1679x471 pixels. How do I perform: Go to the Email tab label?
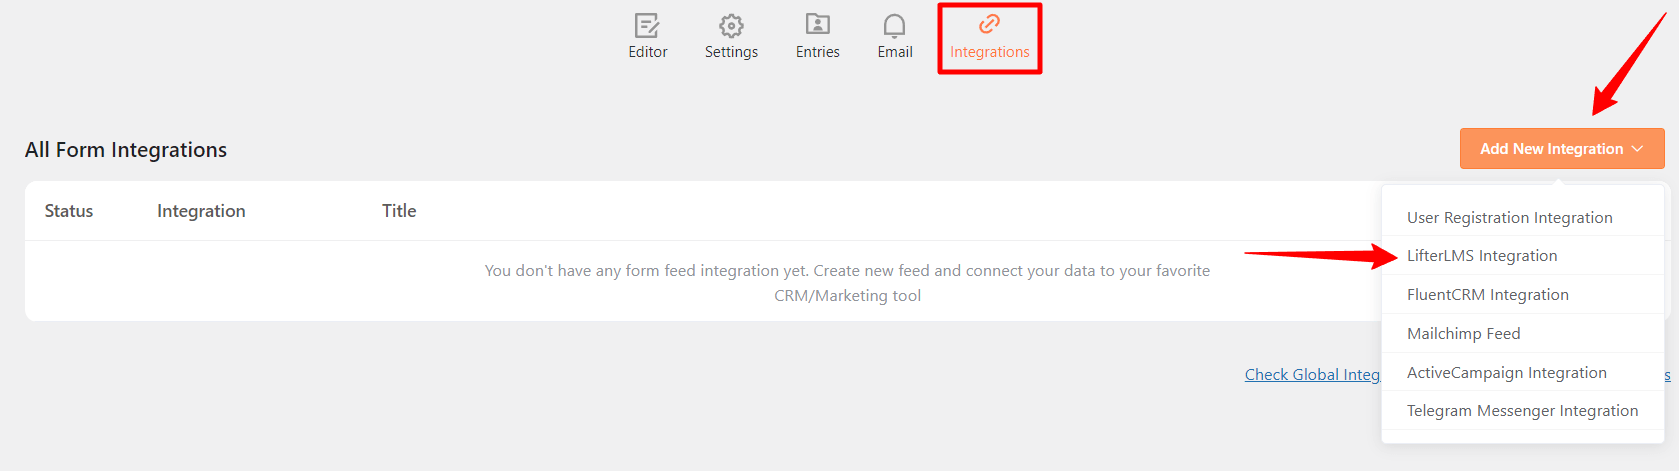coord(895,52)
